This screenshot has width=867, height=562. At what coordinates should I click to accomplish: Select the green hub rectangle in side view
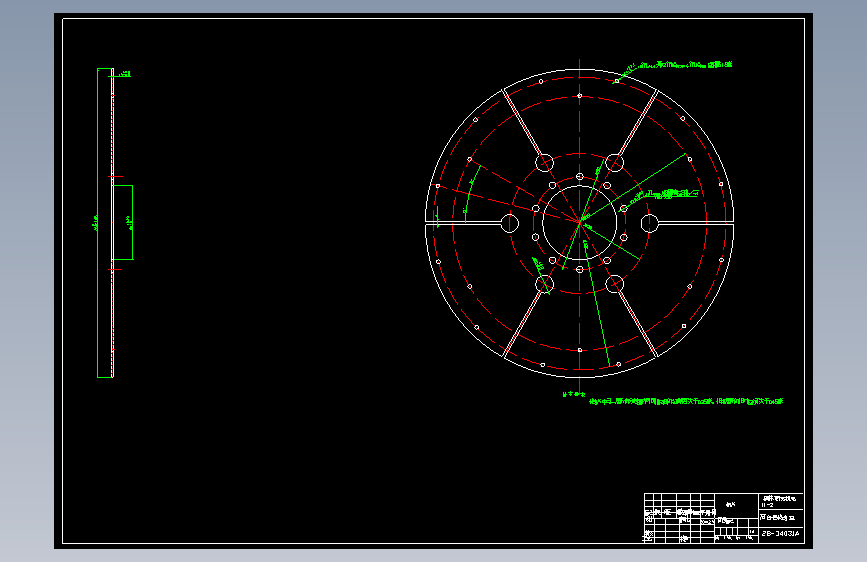point(123,222)
